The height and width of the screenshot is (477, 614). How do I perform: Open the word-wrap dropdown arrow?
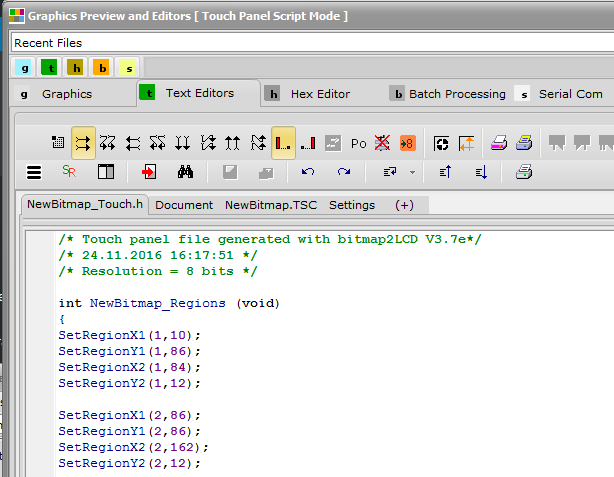412,172
